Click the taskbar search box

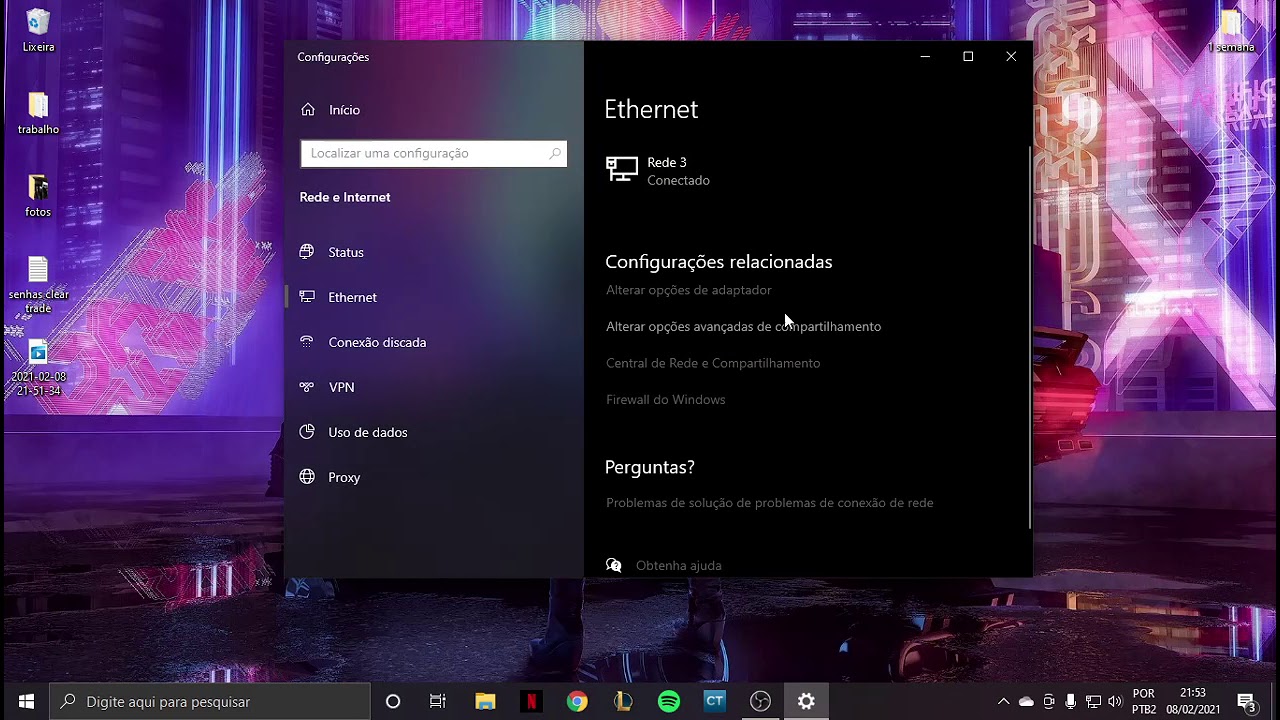[210, 702]
